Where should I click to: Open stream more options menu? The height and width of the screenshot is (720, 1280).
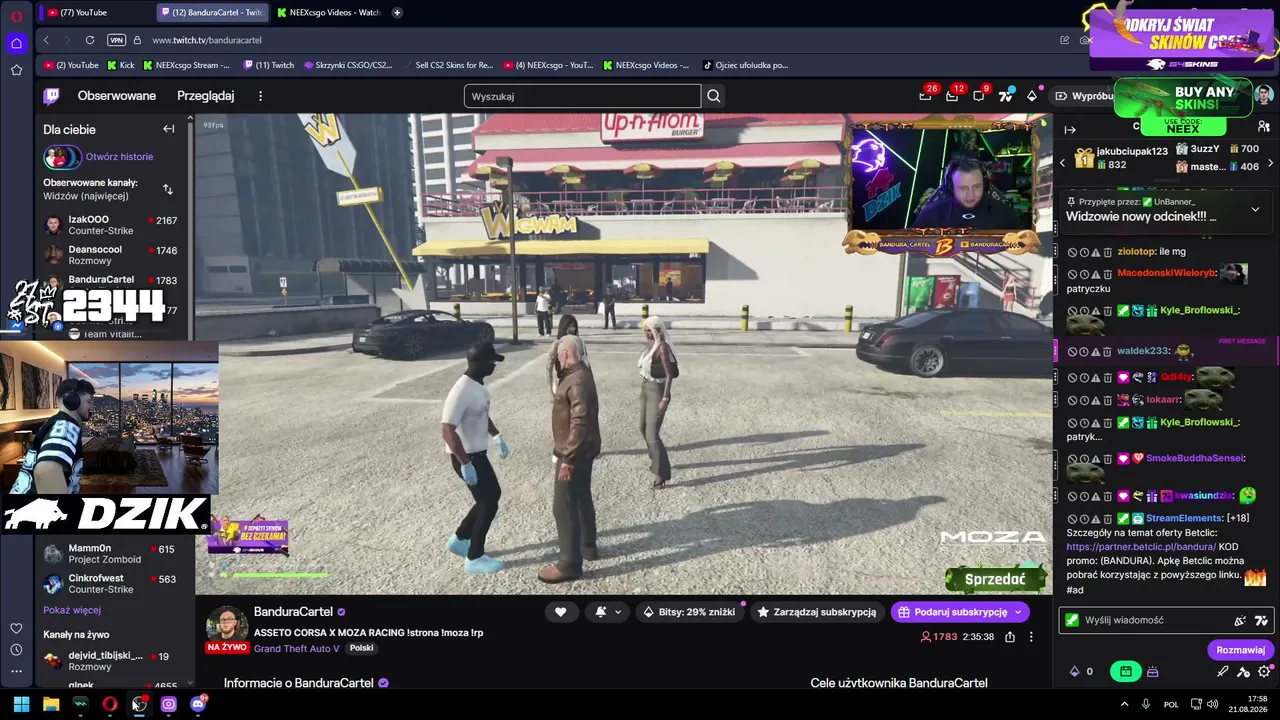pos(1031,637)
